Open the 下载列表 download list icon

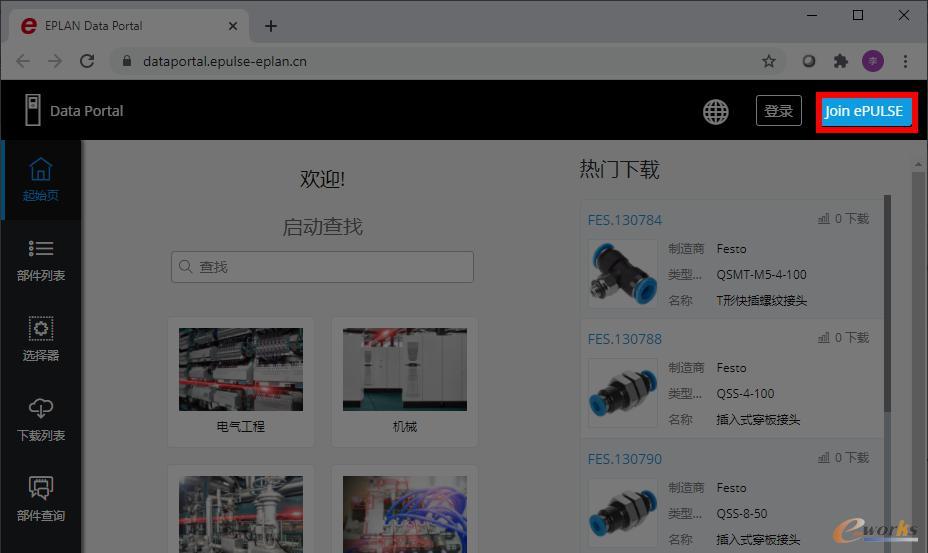tap(40, 408)
